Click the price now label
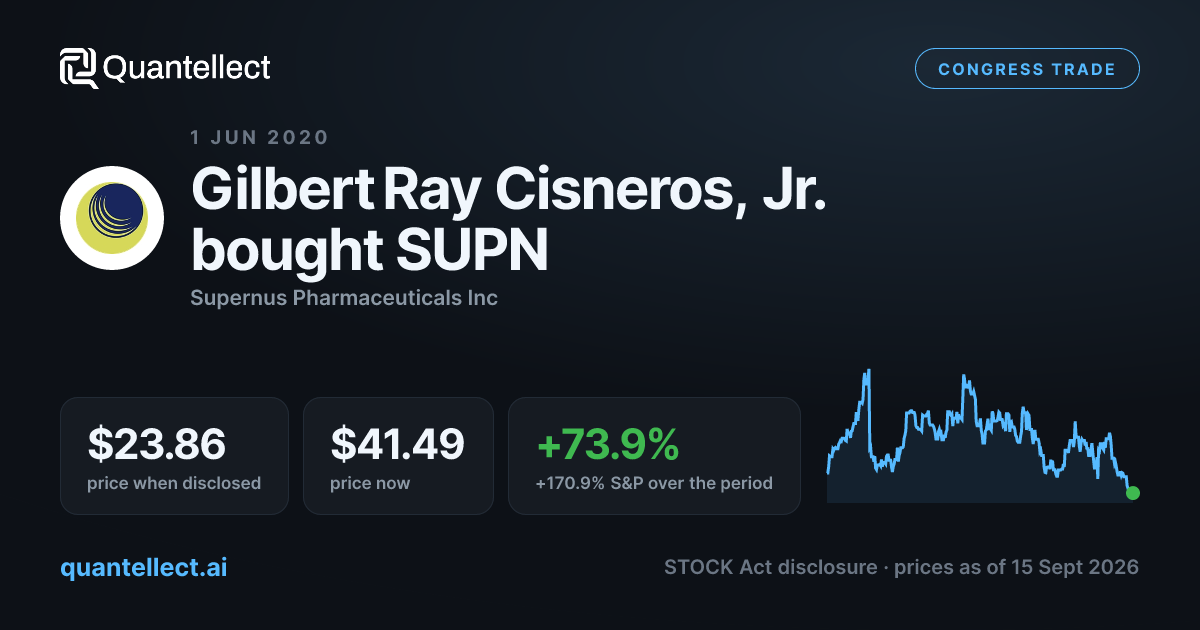Viewport: 1200px width, 630px height. coord(370,483)
